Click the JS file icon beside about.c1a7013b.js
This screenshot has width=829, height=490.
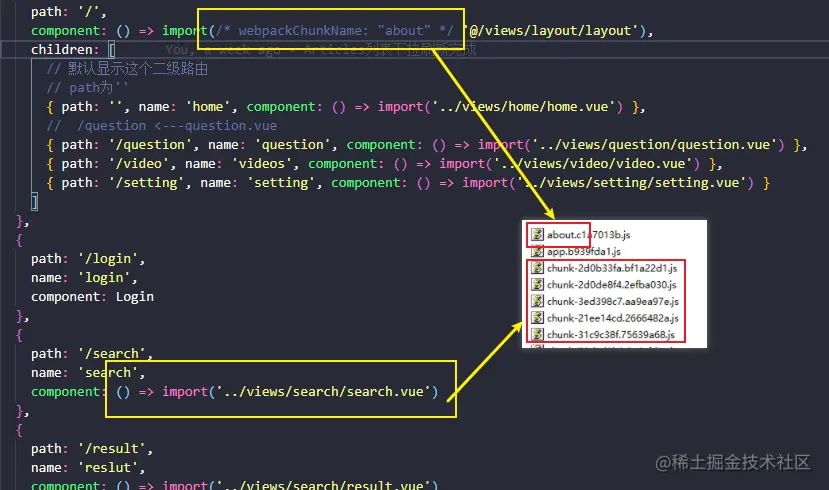click(537, 234)
